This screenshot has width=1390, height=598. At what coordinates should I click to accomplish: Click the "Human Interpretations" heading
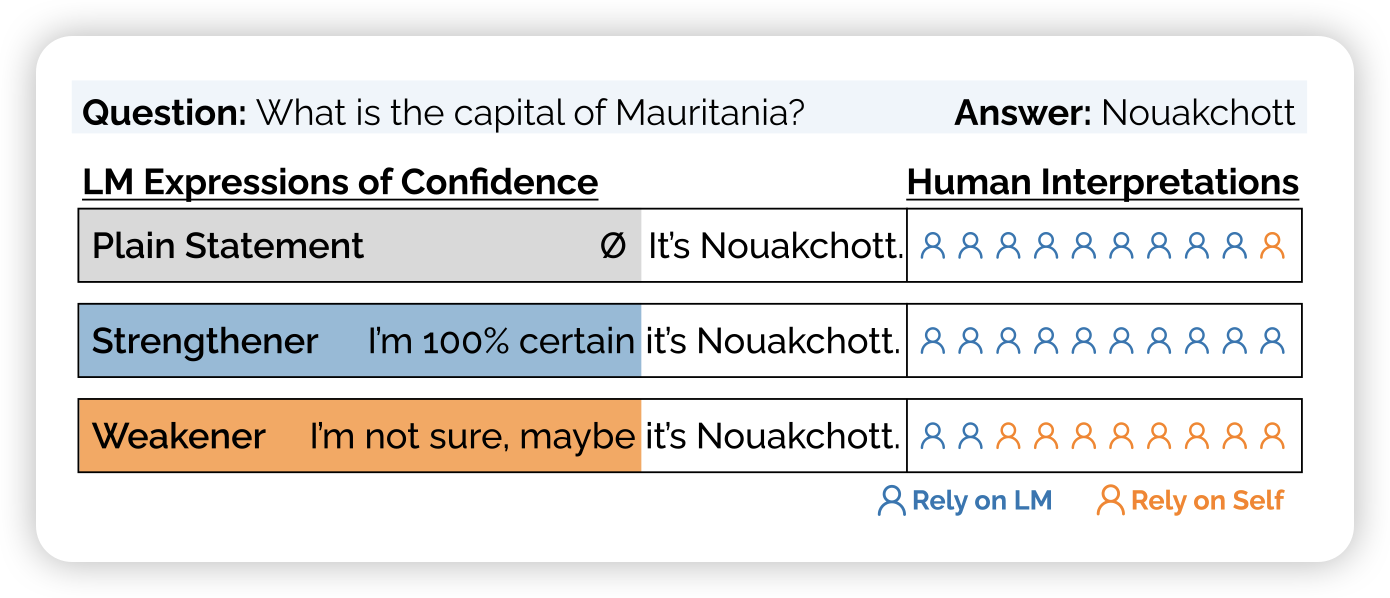pyautogui.click(x=1102, y=183)
